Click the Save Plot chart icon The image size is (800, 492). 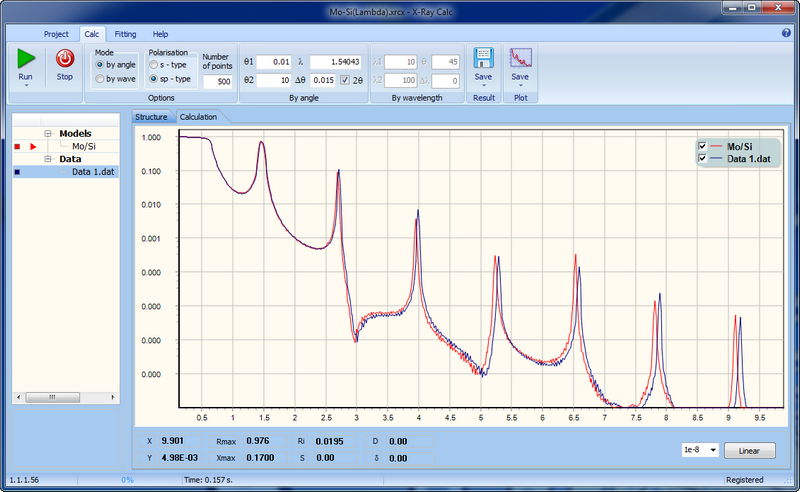tap(520, 58)
